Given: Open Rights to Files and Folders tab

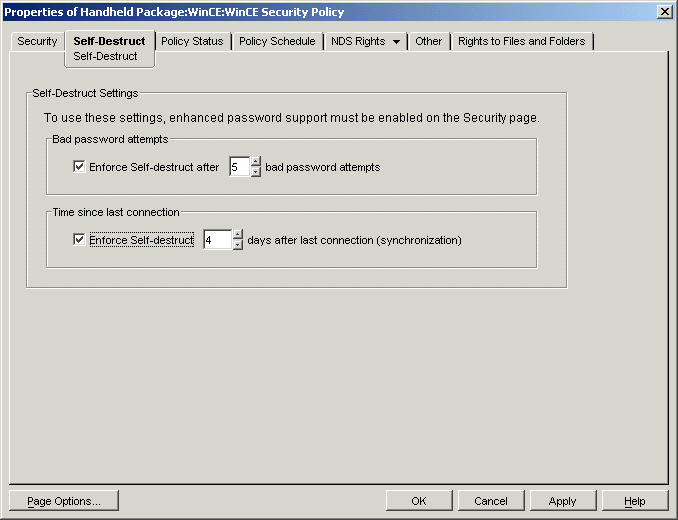Looking at the screenshot, I should tap(523, 41).
